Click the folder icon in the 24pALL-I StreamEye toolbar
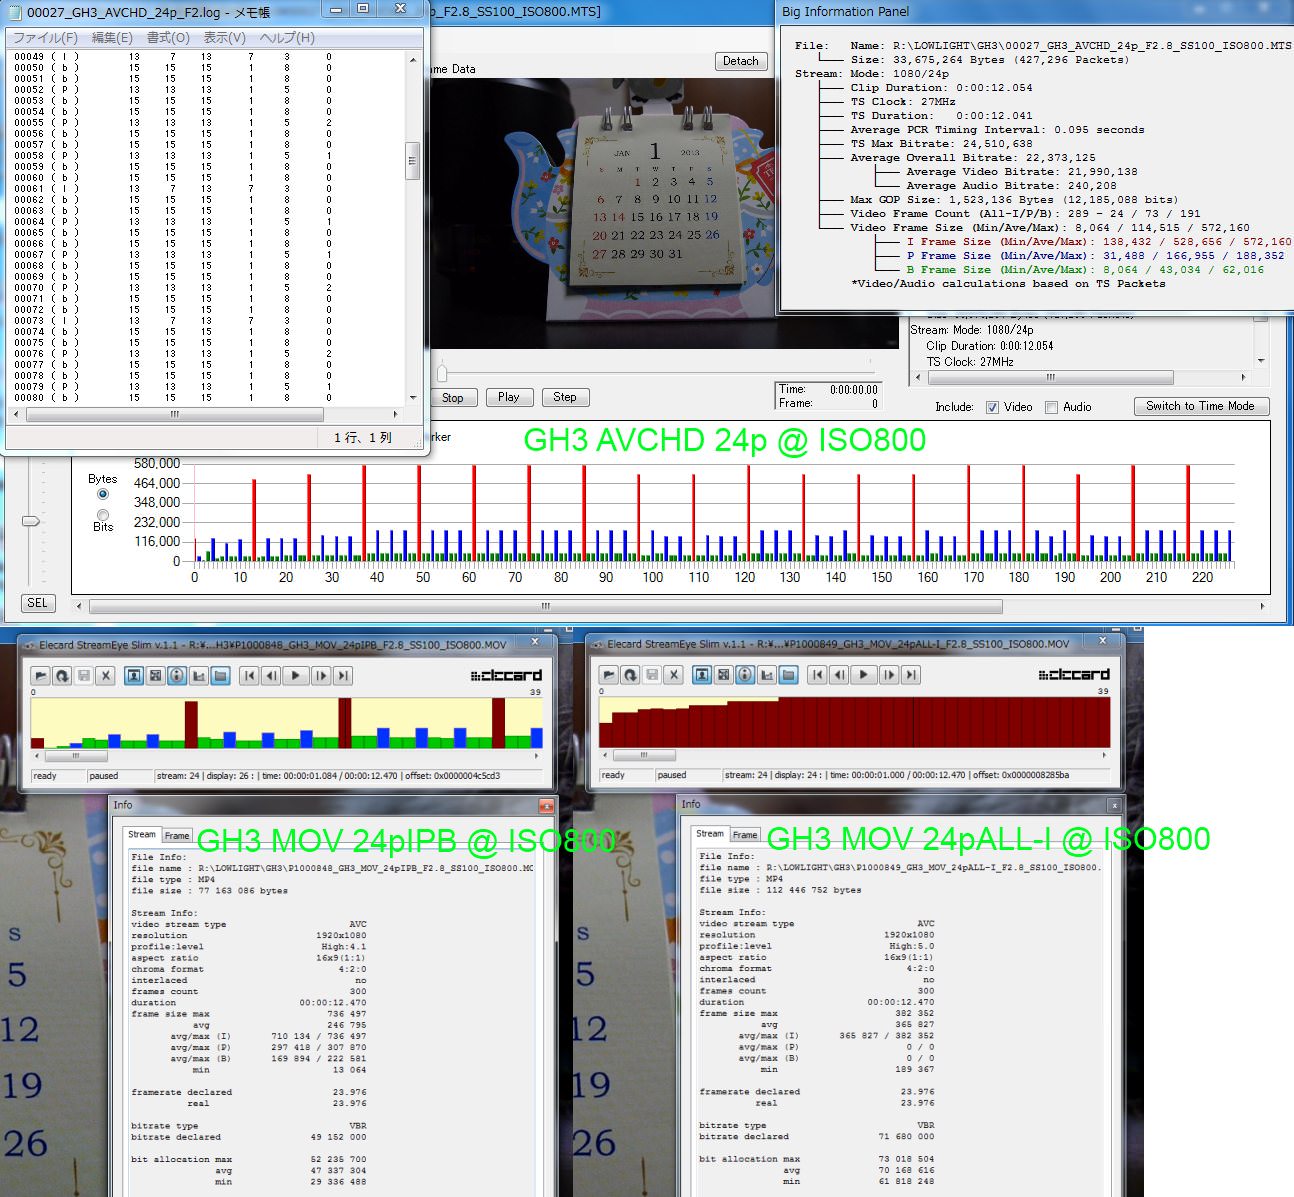1294x1197 pixels. tap(789, 675)
